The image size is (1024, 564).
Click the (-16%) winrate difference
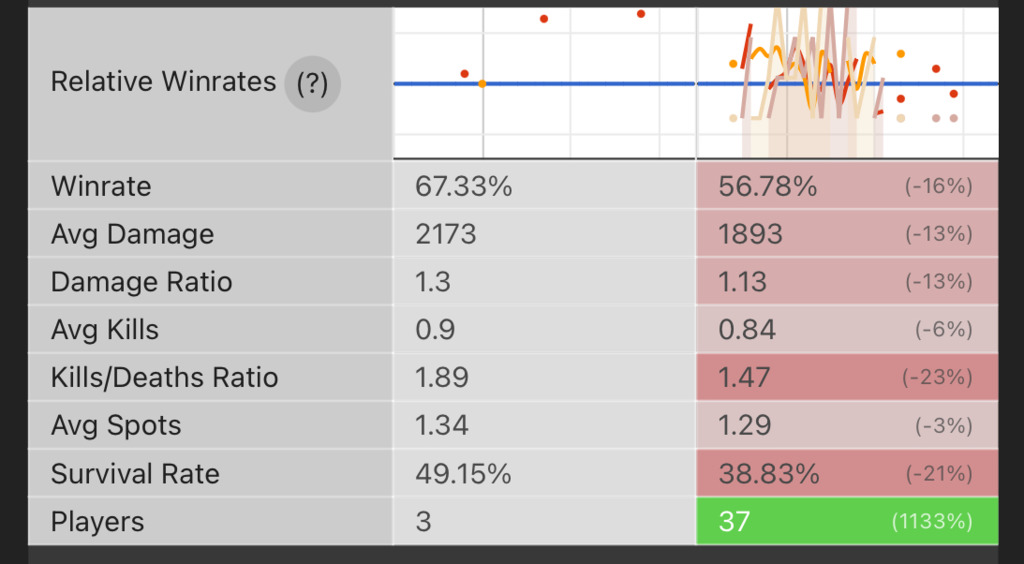pos(938,186)
